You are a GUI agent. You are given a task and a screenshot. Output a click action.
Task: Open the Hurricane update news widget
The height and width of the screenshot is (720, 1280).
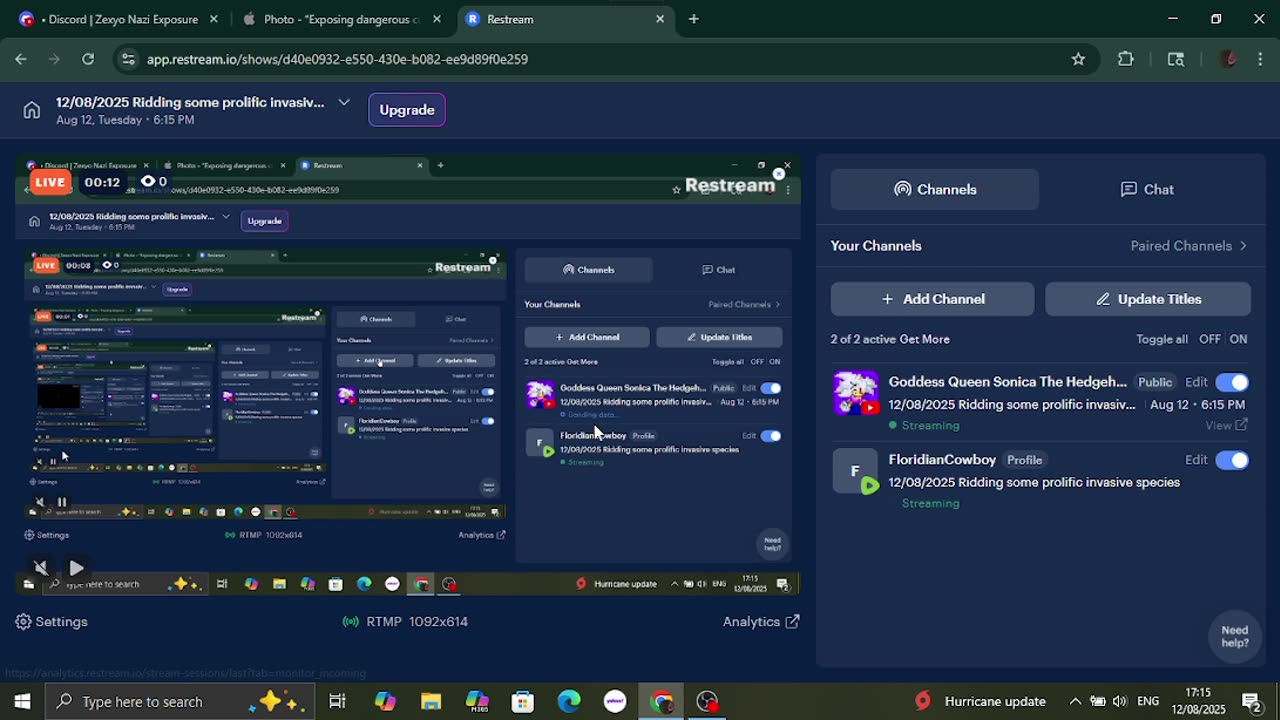pos(980,701)
